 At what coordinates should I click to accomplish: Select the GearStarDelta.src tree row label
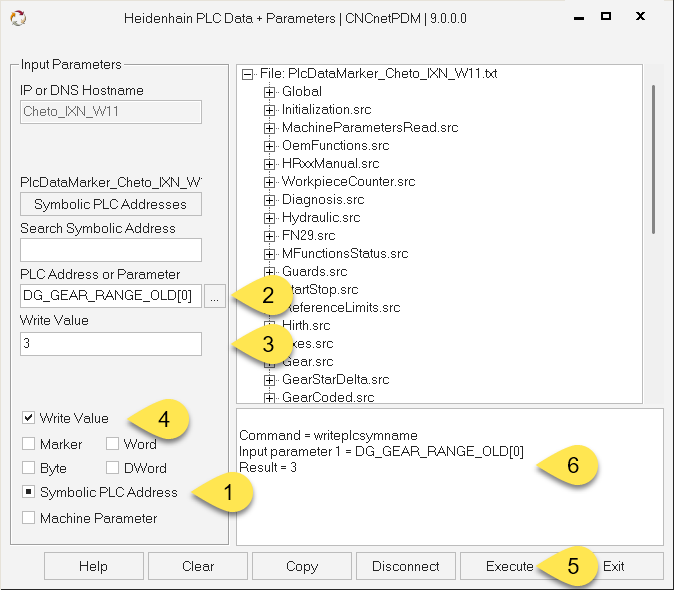tap(335, 380)
